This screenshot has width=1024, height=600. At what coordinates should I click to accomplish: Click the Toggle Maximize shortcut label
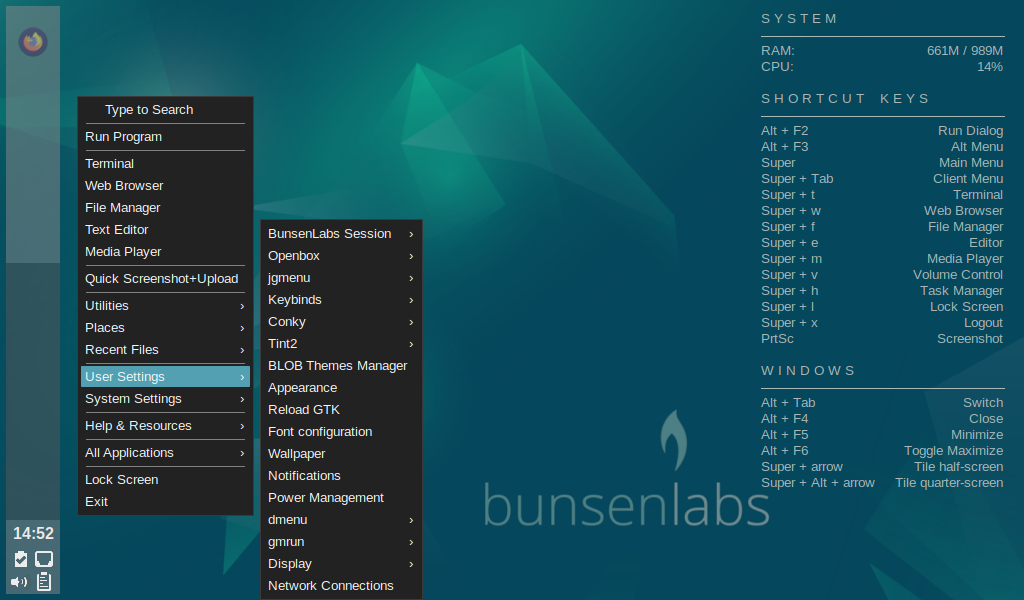953,450
